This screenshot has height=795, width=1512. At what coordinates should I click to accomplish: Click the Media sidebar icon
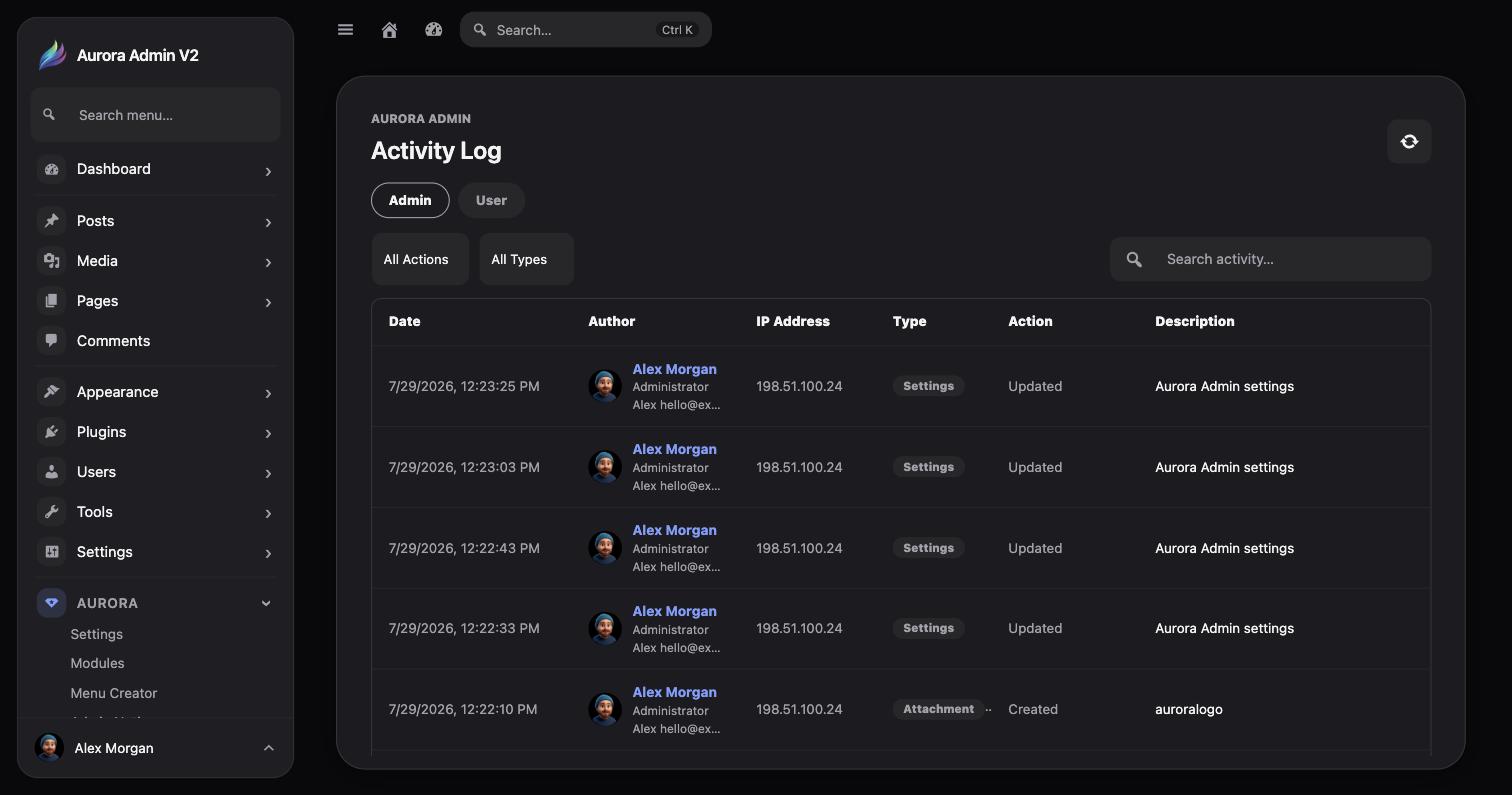[x=52, y=261]
